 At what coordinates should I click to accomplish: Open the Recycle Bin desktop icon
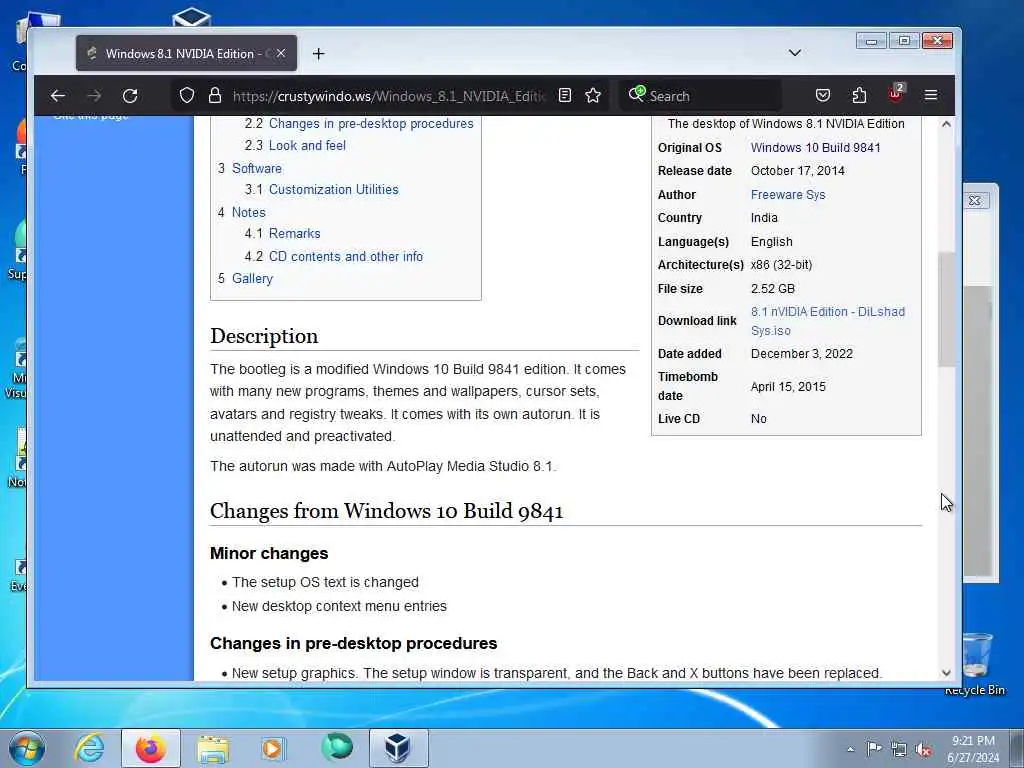pyautogui.click(x=976, y=664)
